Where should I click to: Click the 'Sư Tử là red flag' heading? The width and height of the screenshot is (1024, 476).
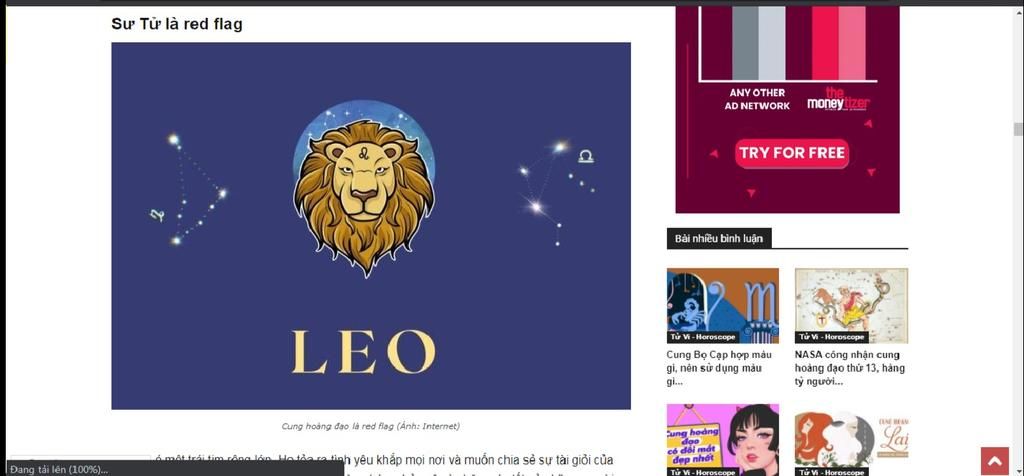(x=177, y=24)
